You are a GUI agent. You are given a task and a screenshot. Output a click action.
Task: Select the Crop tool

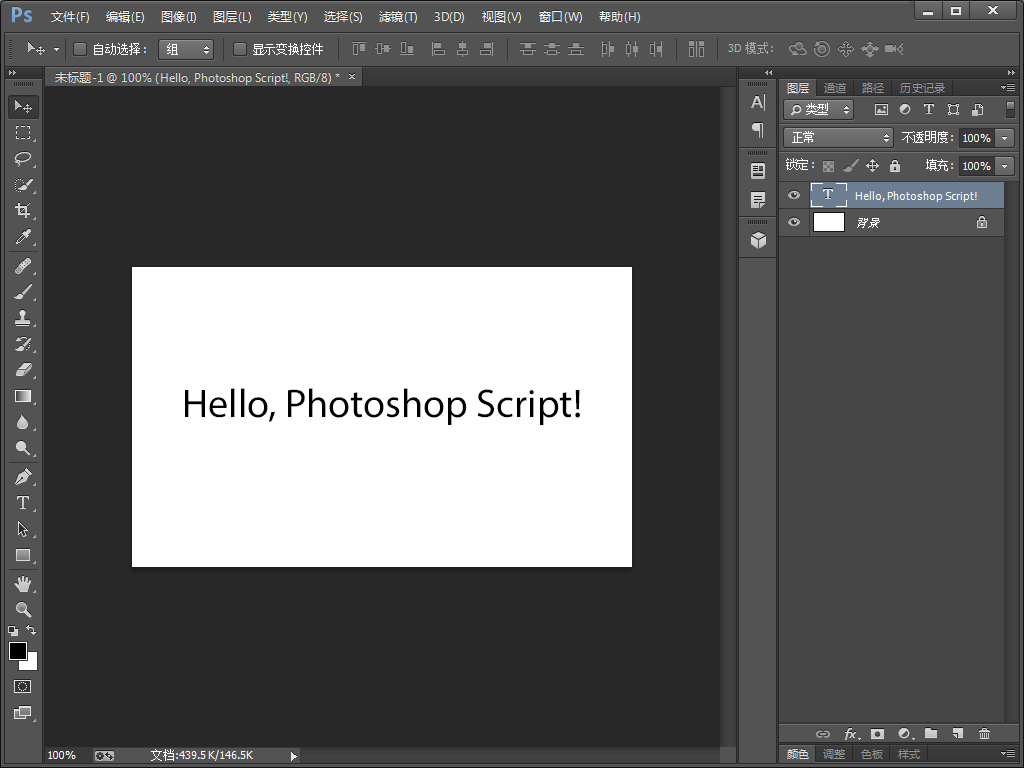[23, 210]
